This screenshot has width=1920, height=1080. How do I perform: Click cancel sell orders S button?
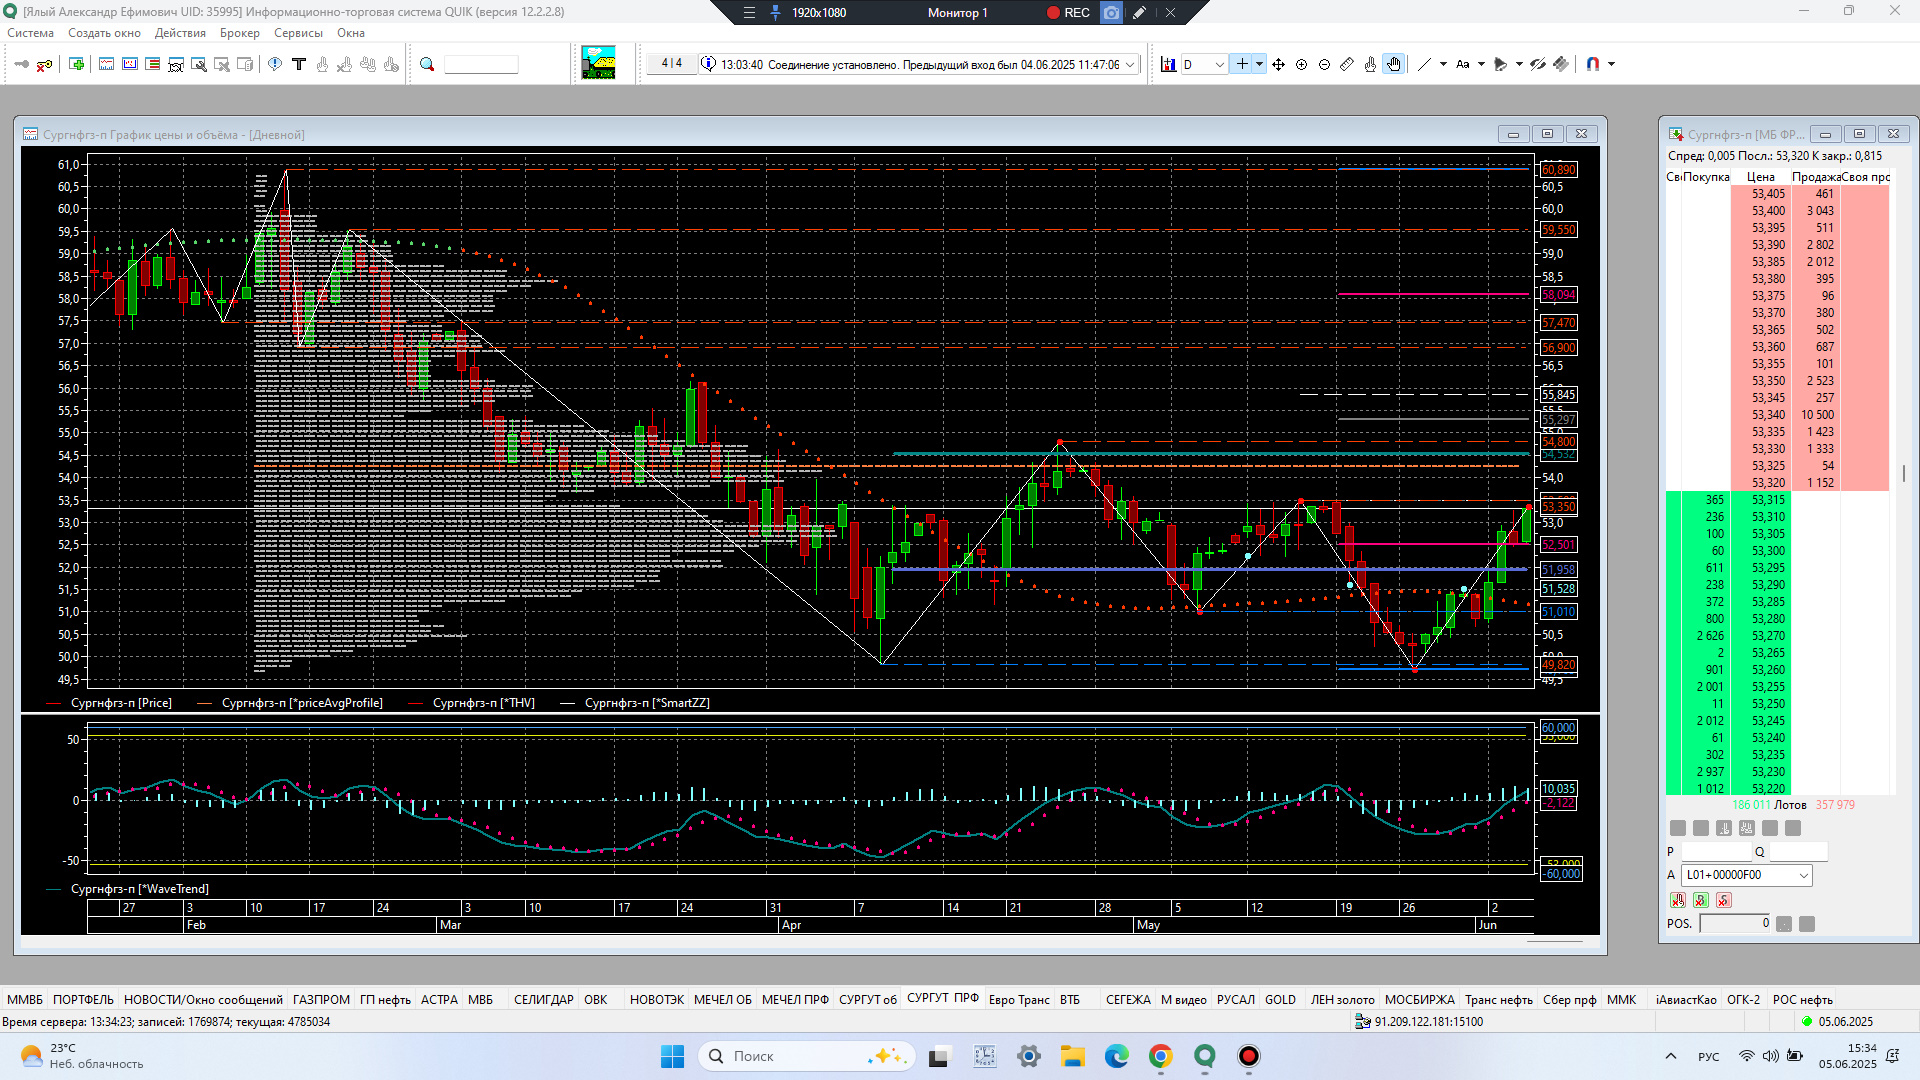(x=1724, y=900)
